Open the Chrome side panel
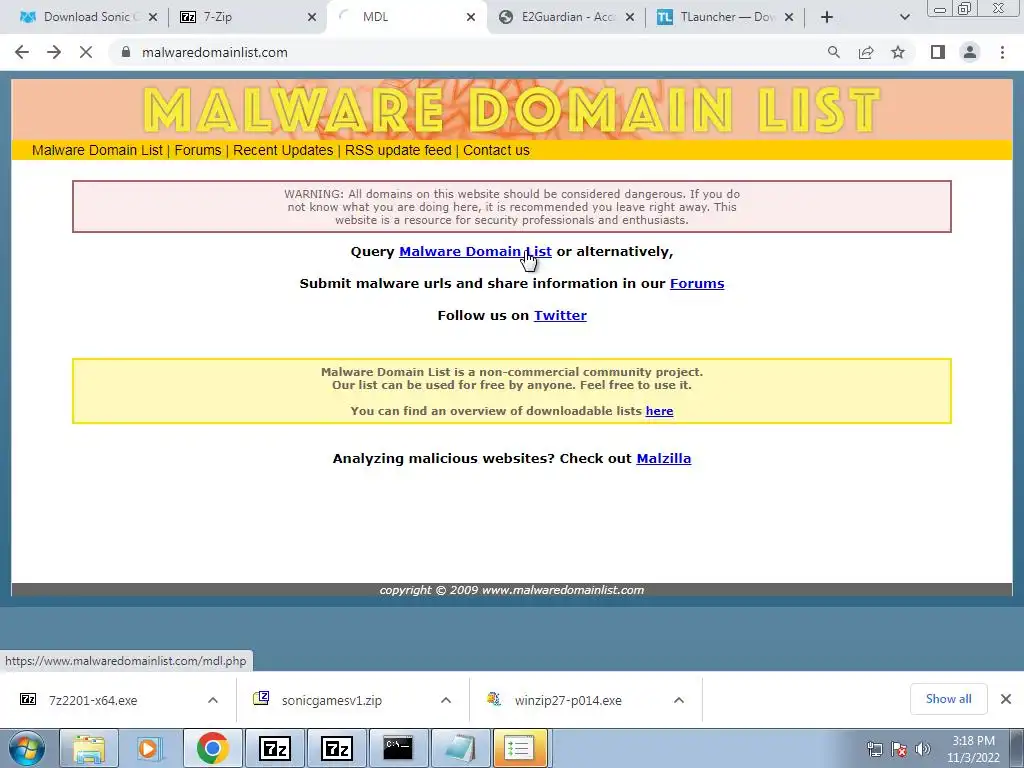The image size is (1024, 768). [x=938, y=52]
